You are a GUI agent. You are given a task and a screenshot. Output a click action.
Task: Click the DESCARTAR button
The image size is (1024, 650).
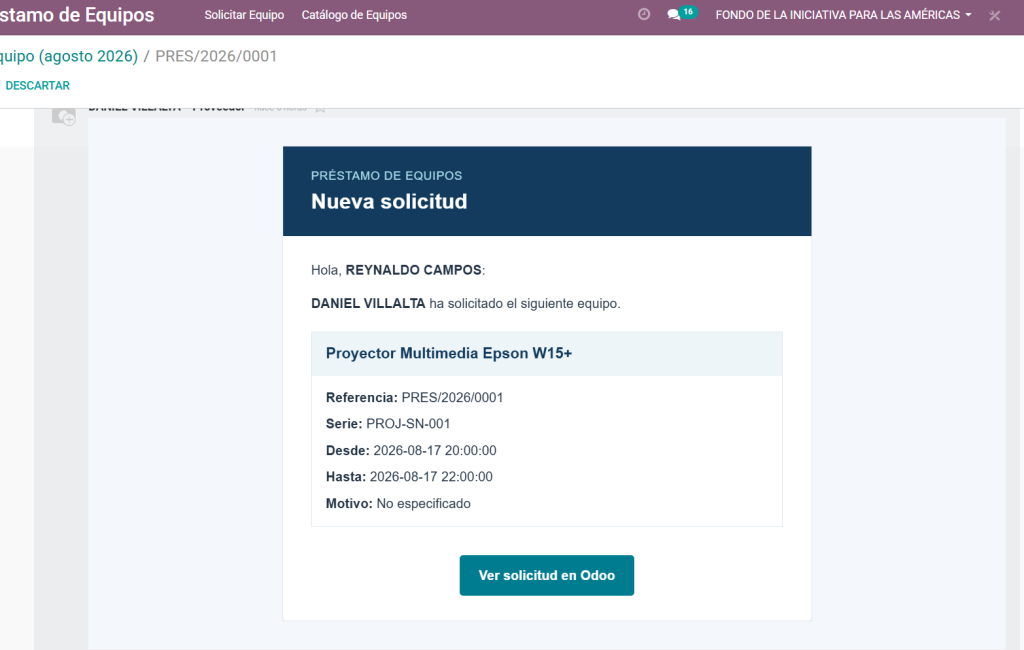(37, 86)
